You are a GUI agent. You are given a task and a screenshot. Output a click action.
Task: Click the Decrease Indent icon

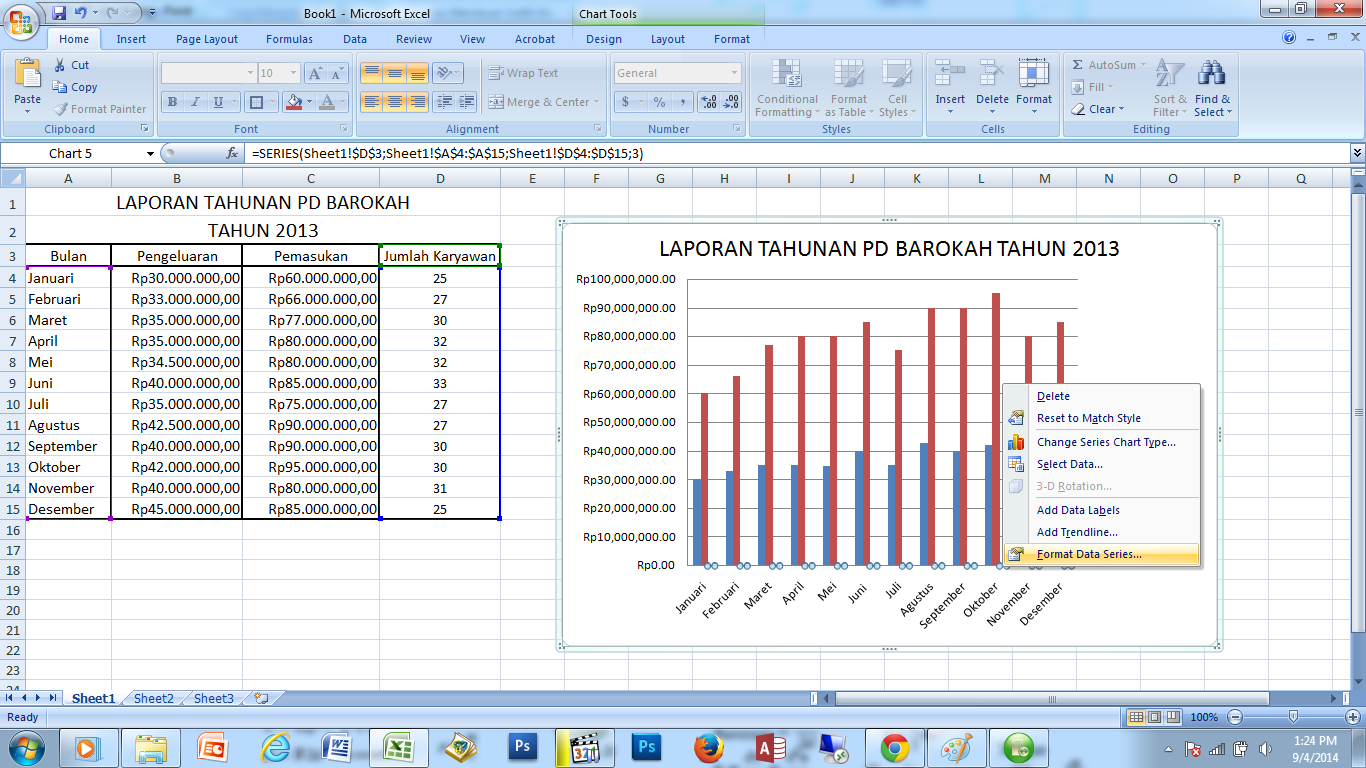click(444, 102)
